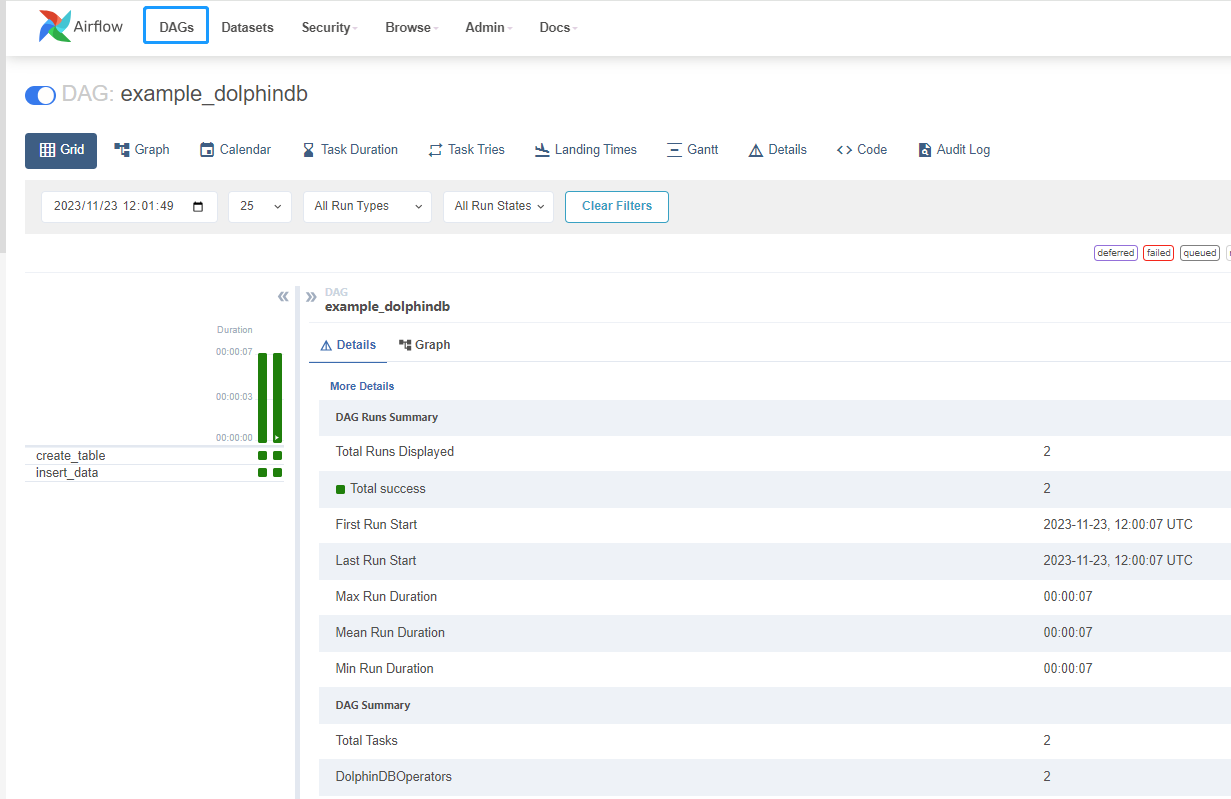Open the Task Duration view

coord(350,150)
